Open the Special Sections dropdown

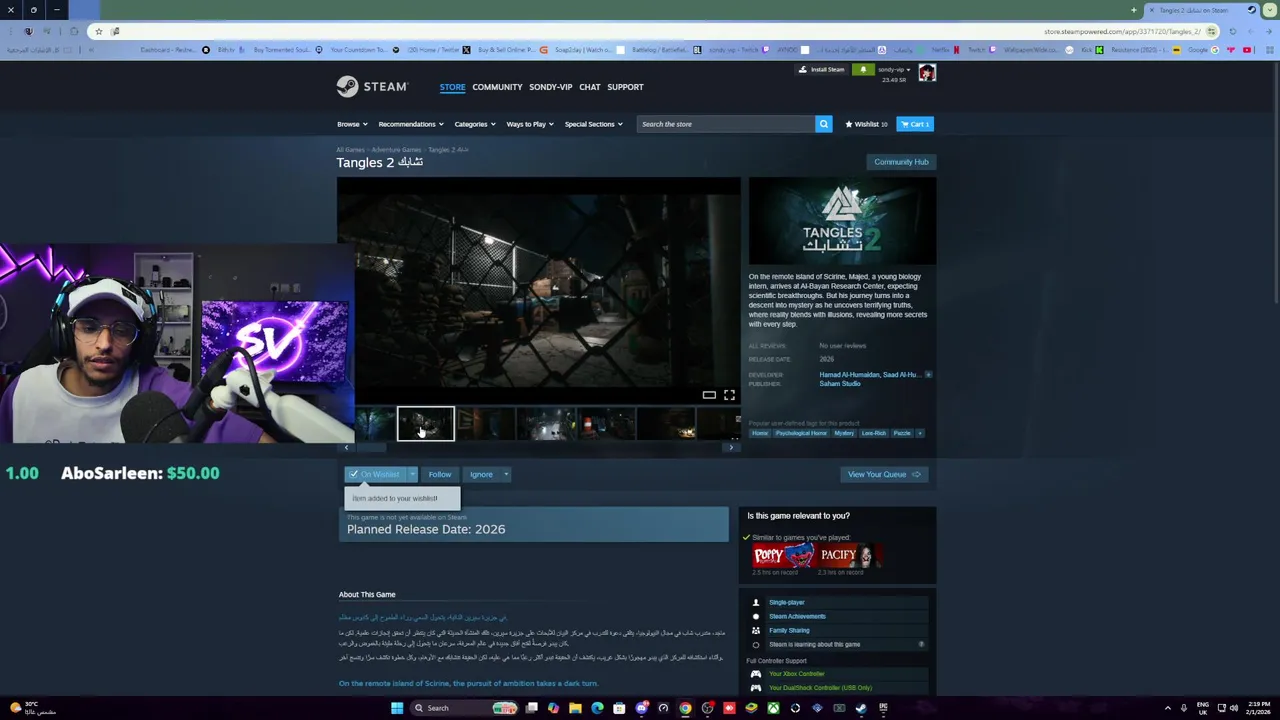point(593,124)
